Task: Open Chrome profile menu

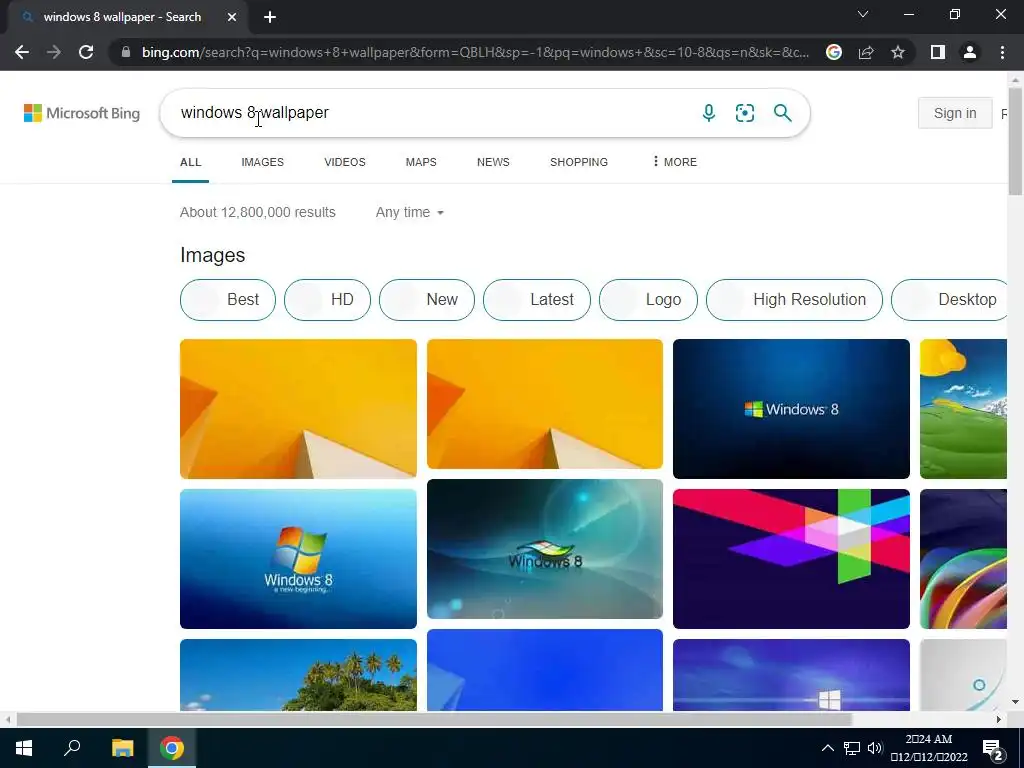Action: (970, 52)
